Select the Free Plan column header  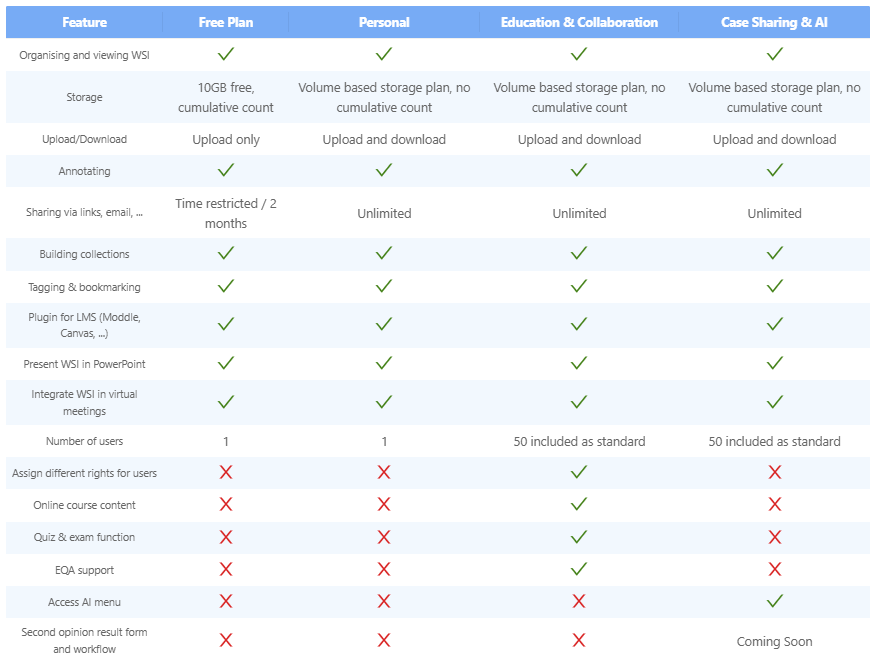[226, 22]
